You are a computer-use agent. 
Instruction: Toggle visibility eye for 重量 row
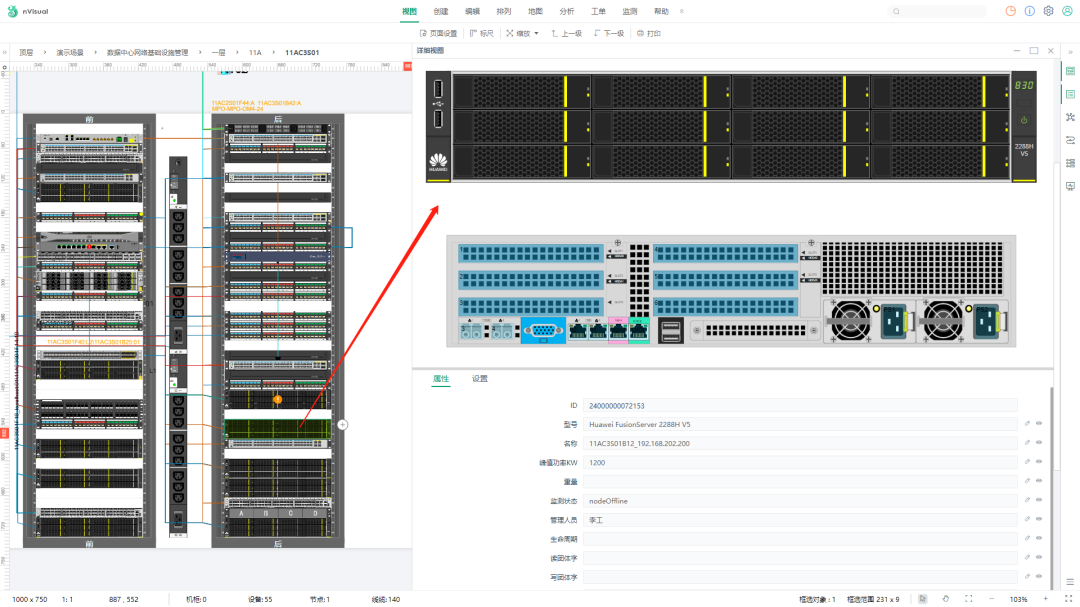point(1039,481)
